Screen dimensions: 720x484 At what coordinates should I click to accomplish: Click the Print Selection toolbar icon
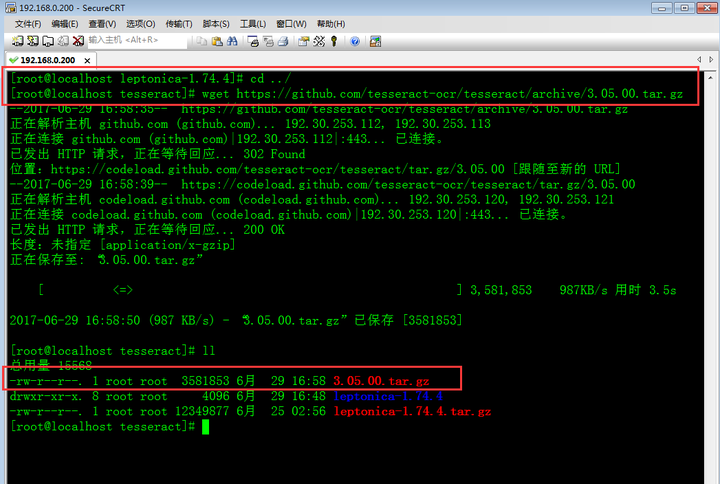(268, 41)
